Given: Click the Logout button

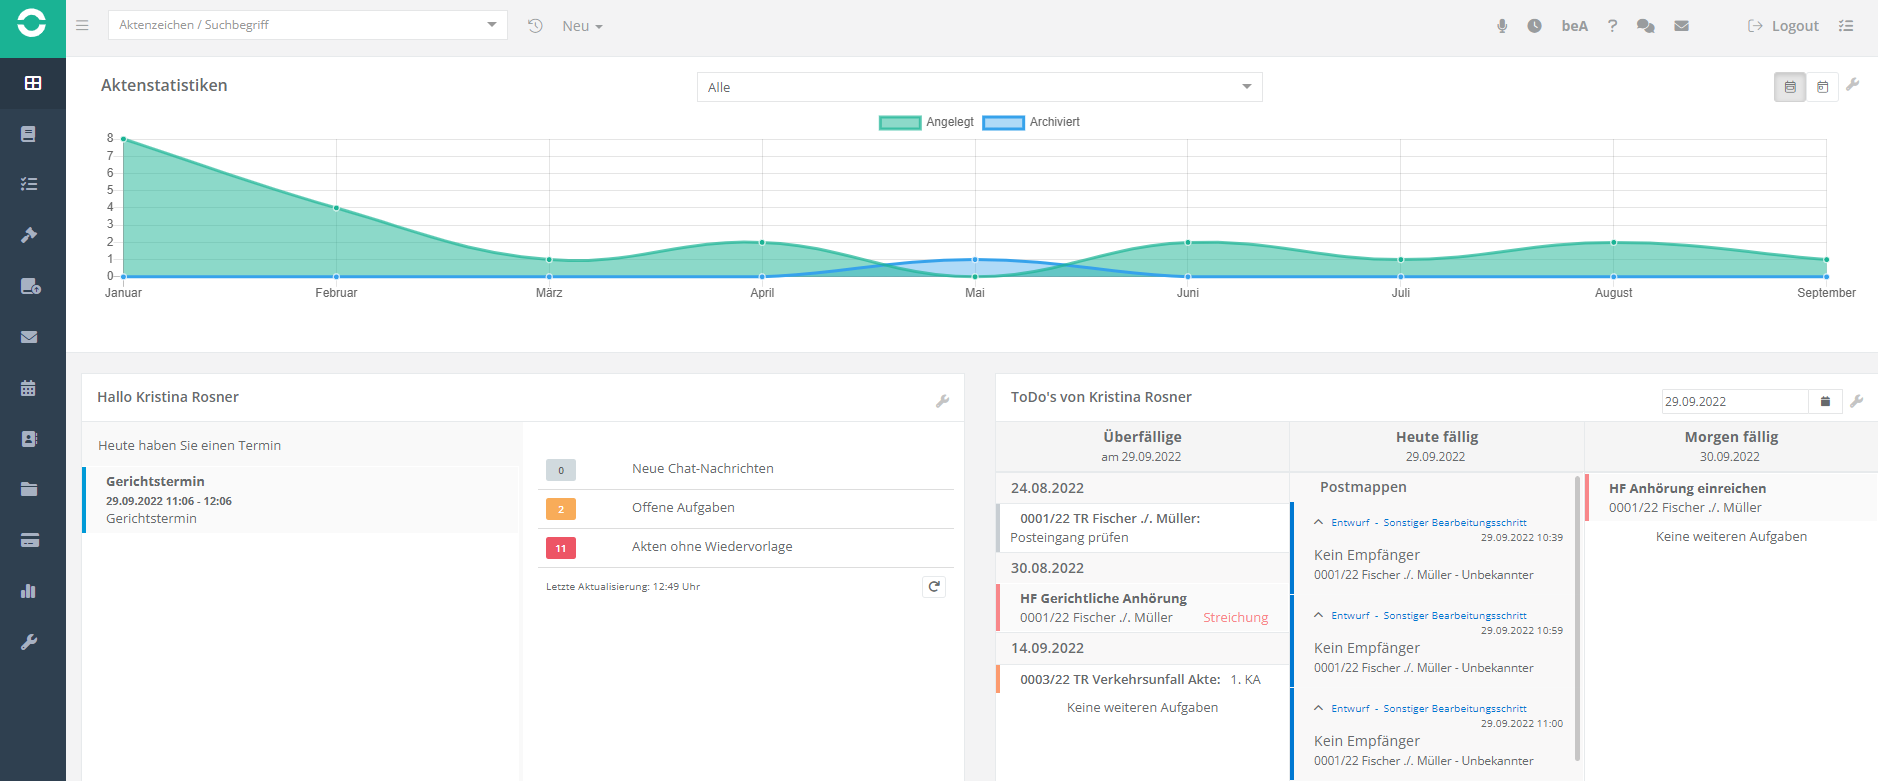Looking at the screenshot, I should point(1783,26).
